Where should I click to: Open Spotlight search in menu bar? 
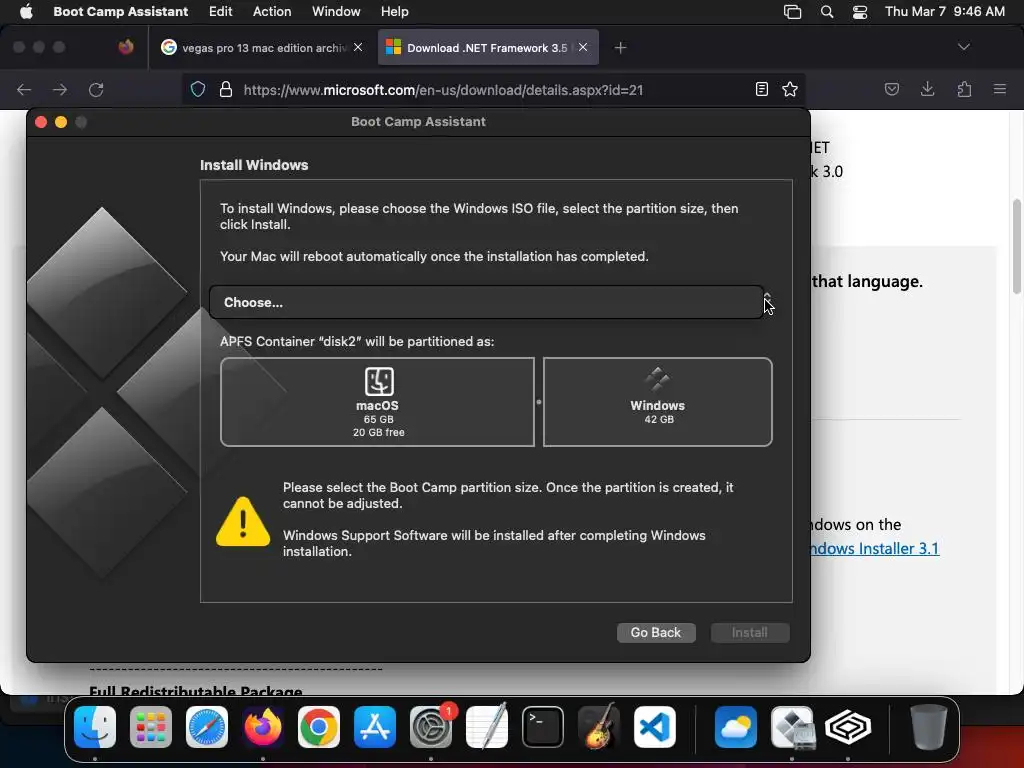click(x=827, y=12)
